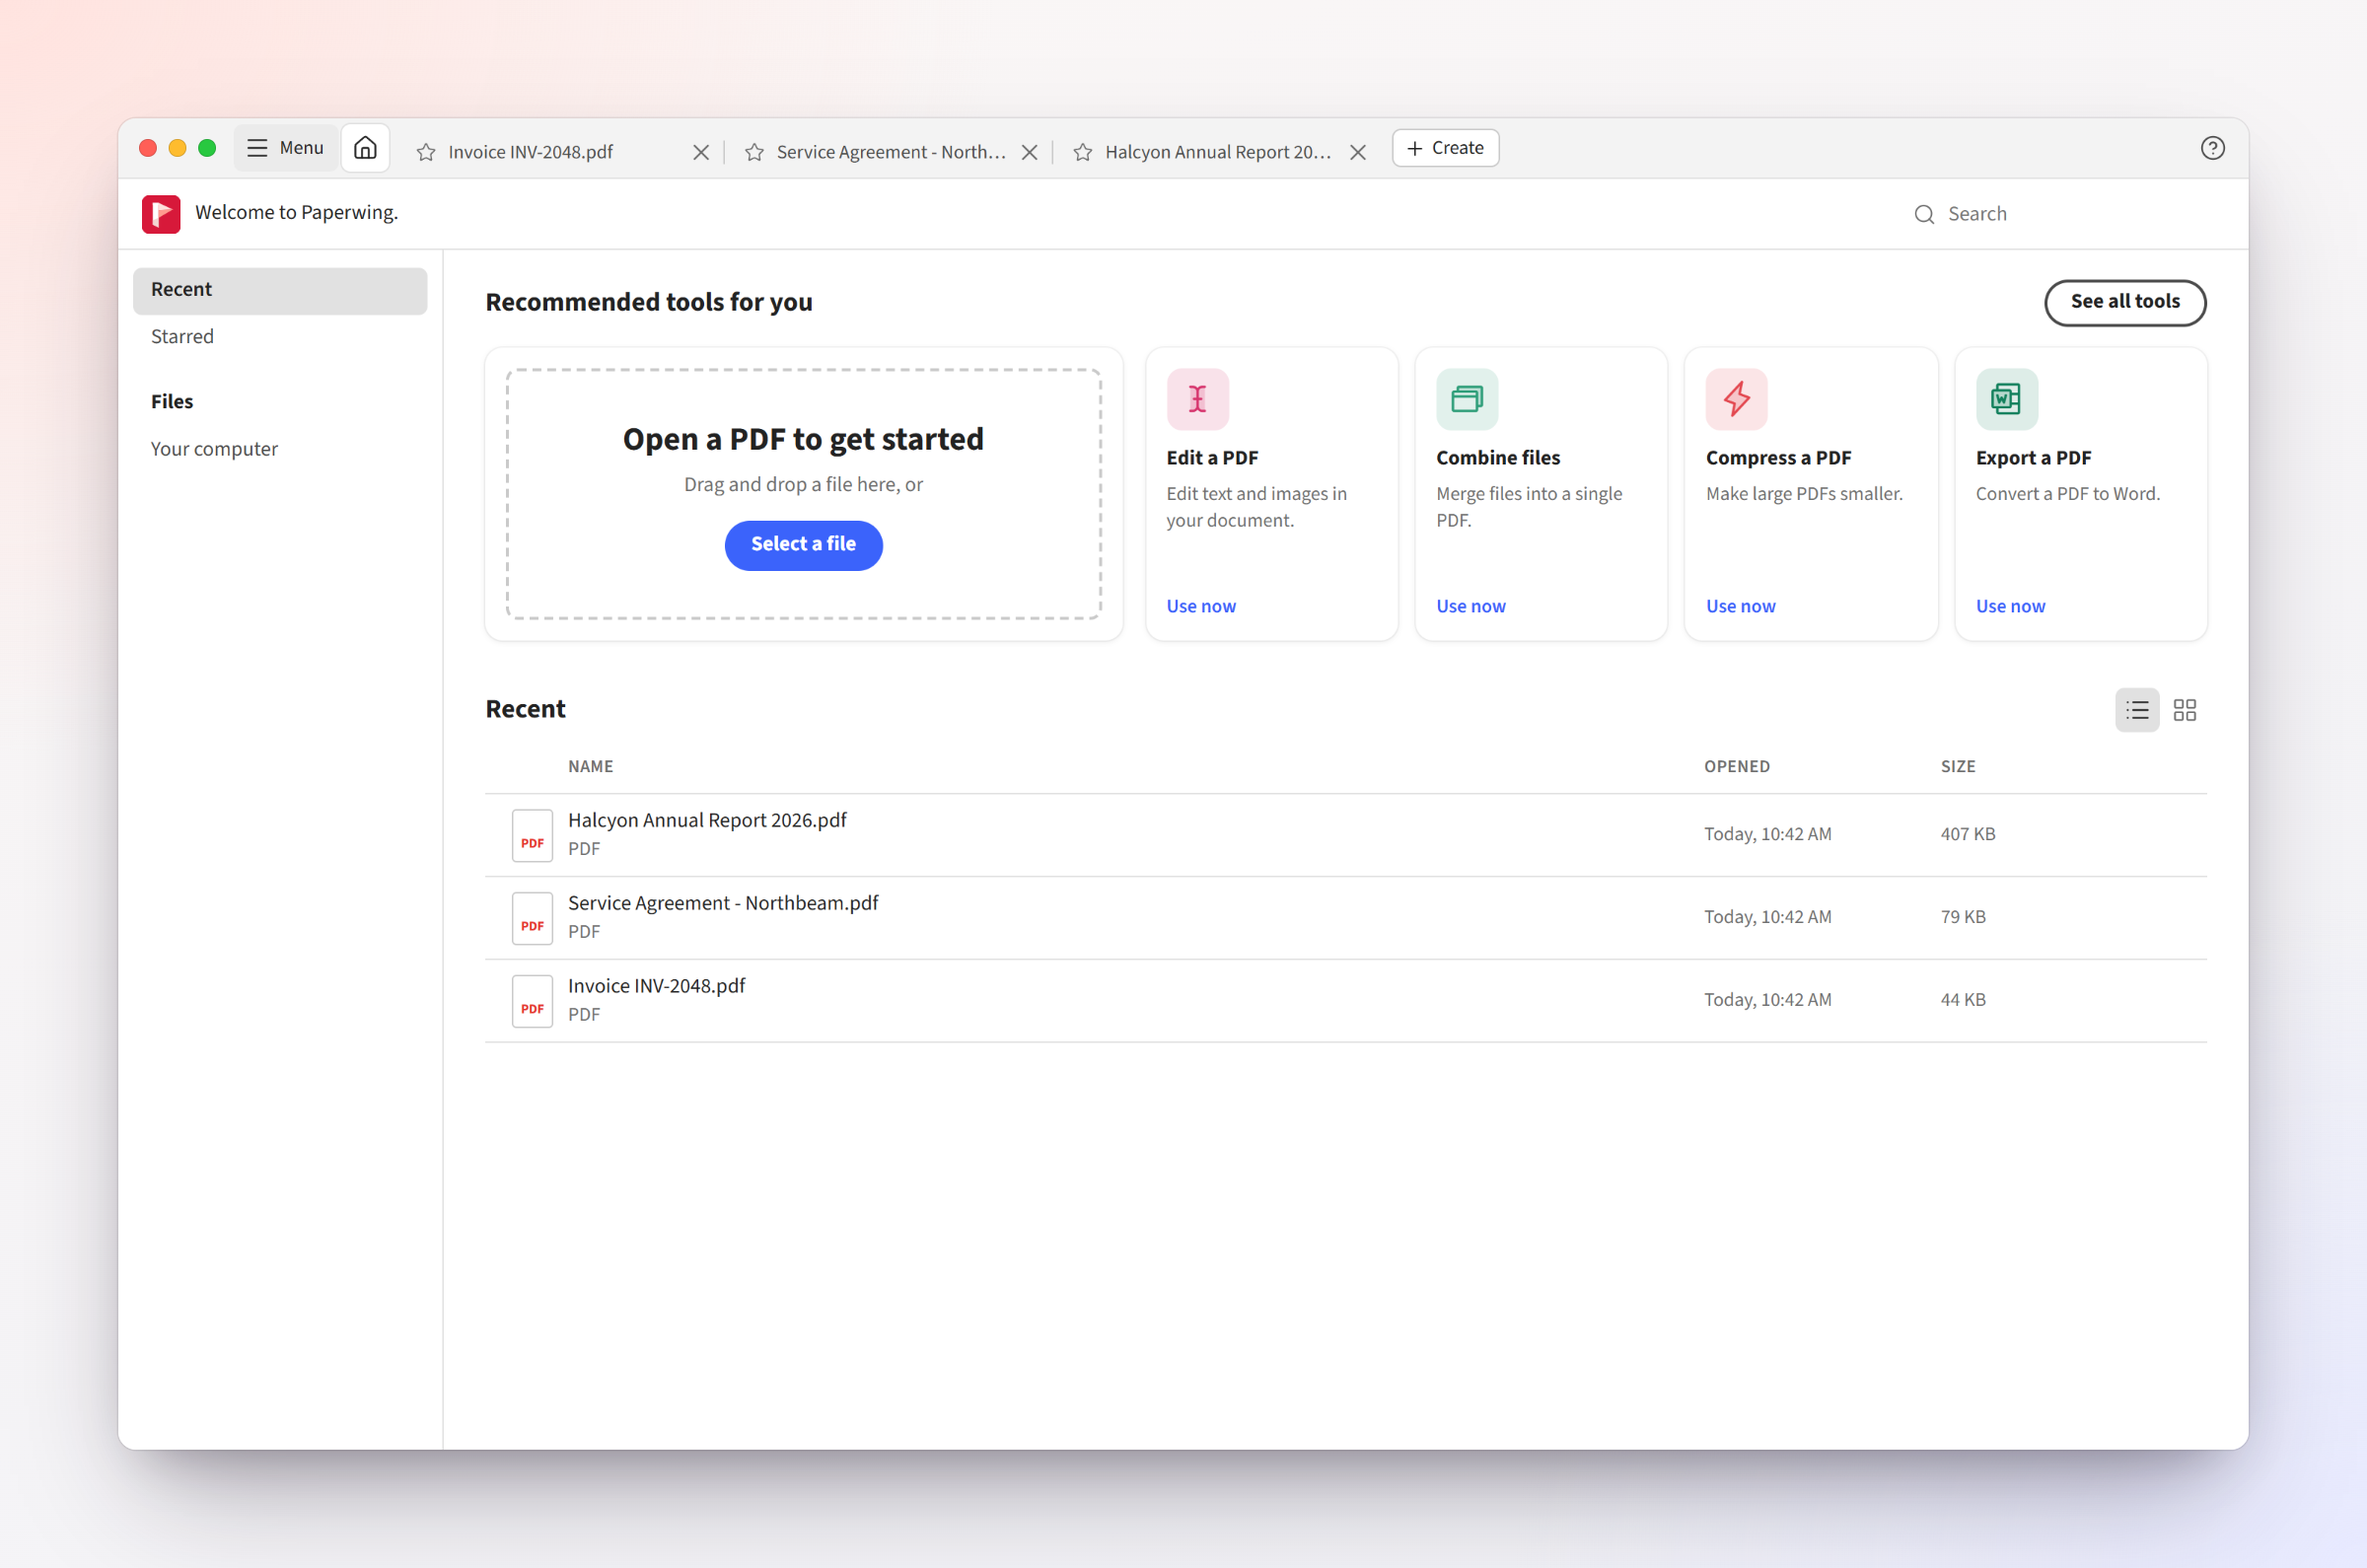Switch Recent files to list view
The width and height of the screenshot is (2367, 1568).
pyautogui.click(x=2137, y=710)
